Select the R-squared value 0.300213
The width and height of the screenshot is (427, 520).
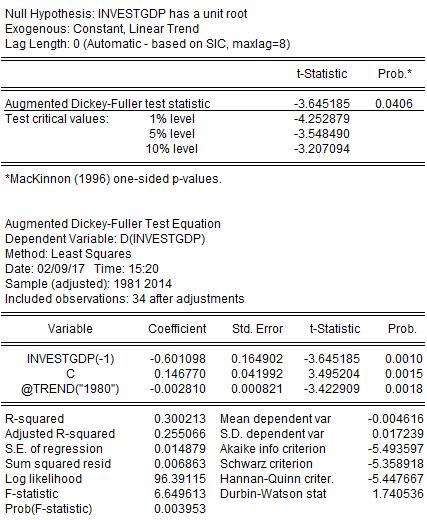point(180,419)
